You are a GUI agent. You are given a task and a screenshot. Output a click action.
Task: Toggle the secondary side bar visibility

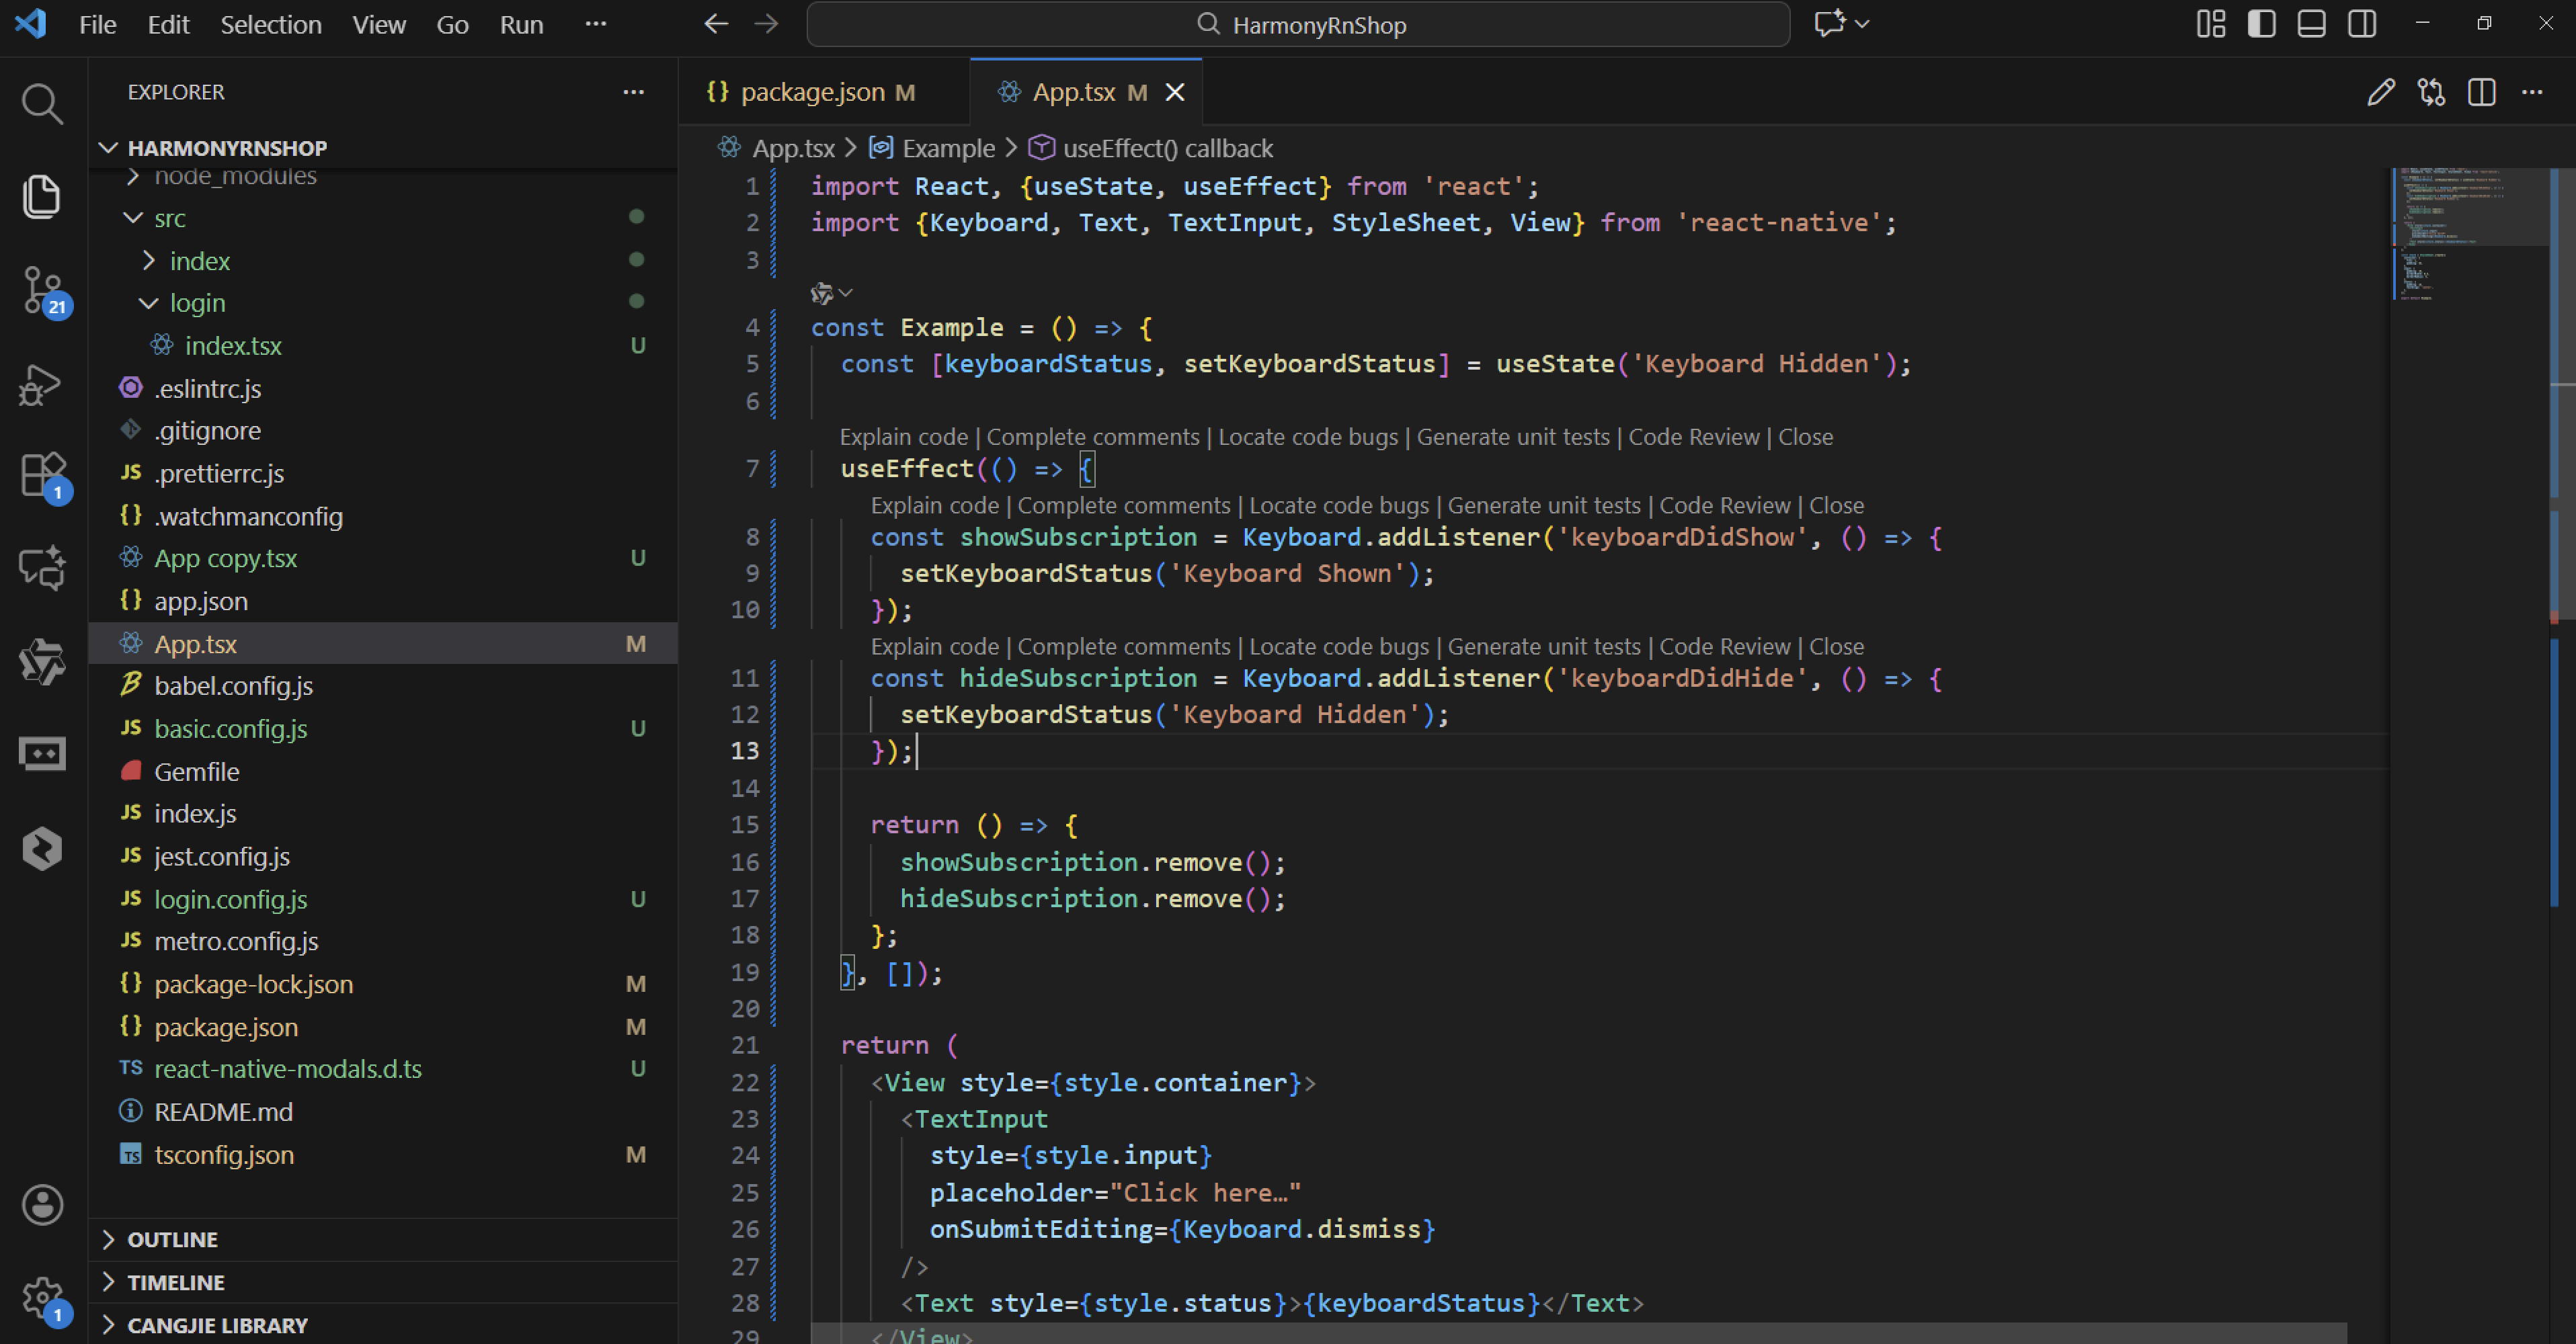(x=2362, y=24)
